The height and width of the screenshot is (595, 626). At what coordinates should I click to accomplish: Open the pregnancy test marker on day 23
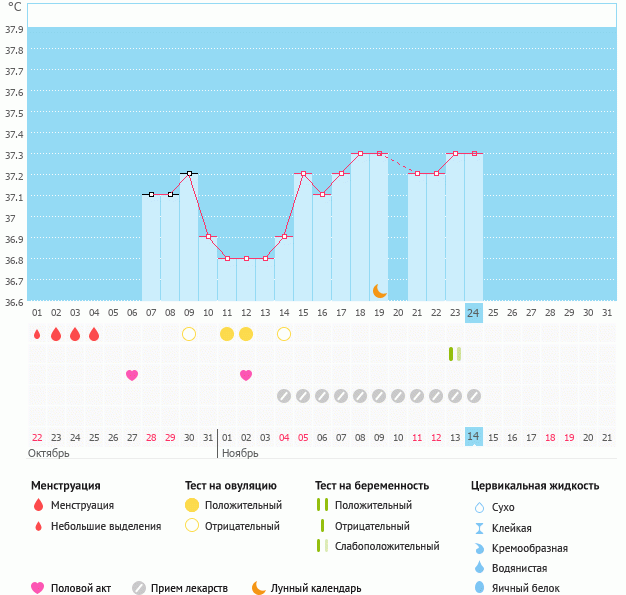[x=455, y=354]
